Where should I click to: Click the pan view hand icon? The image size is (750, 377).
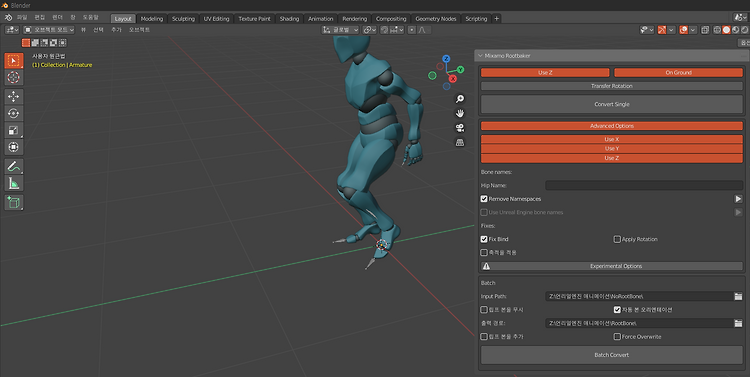pos(460,113)
